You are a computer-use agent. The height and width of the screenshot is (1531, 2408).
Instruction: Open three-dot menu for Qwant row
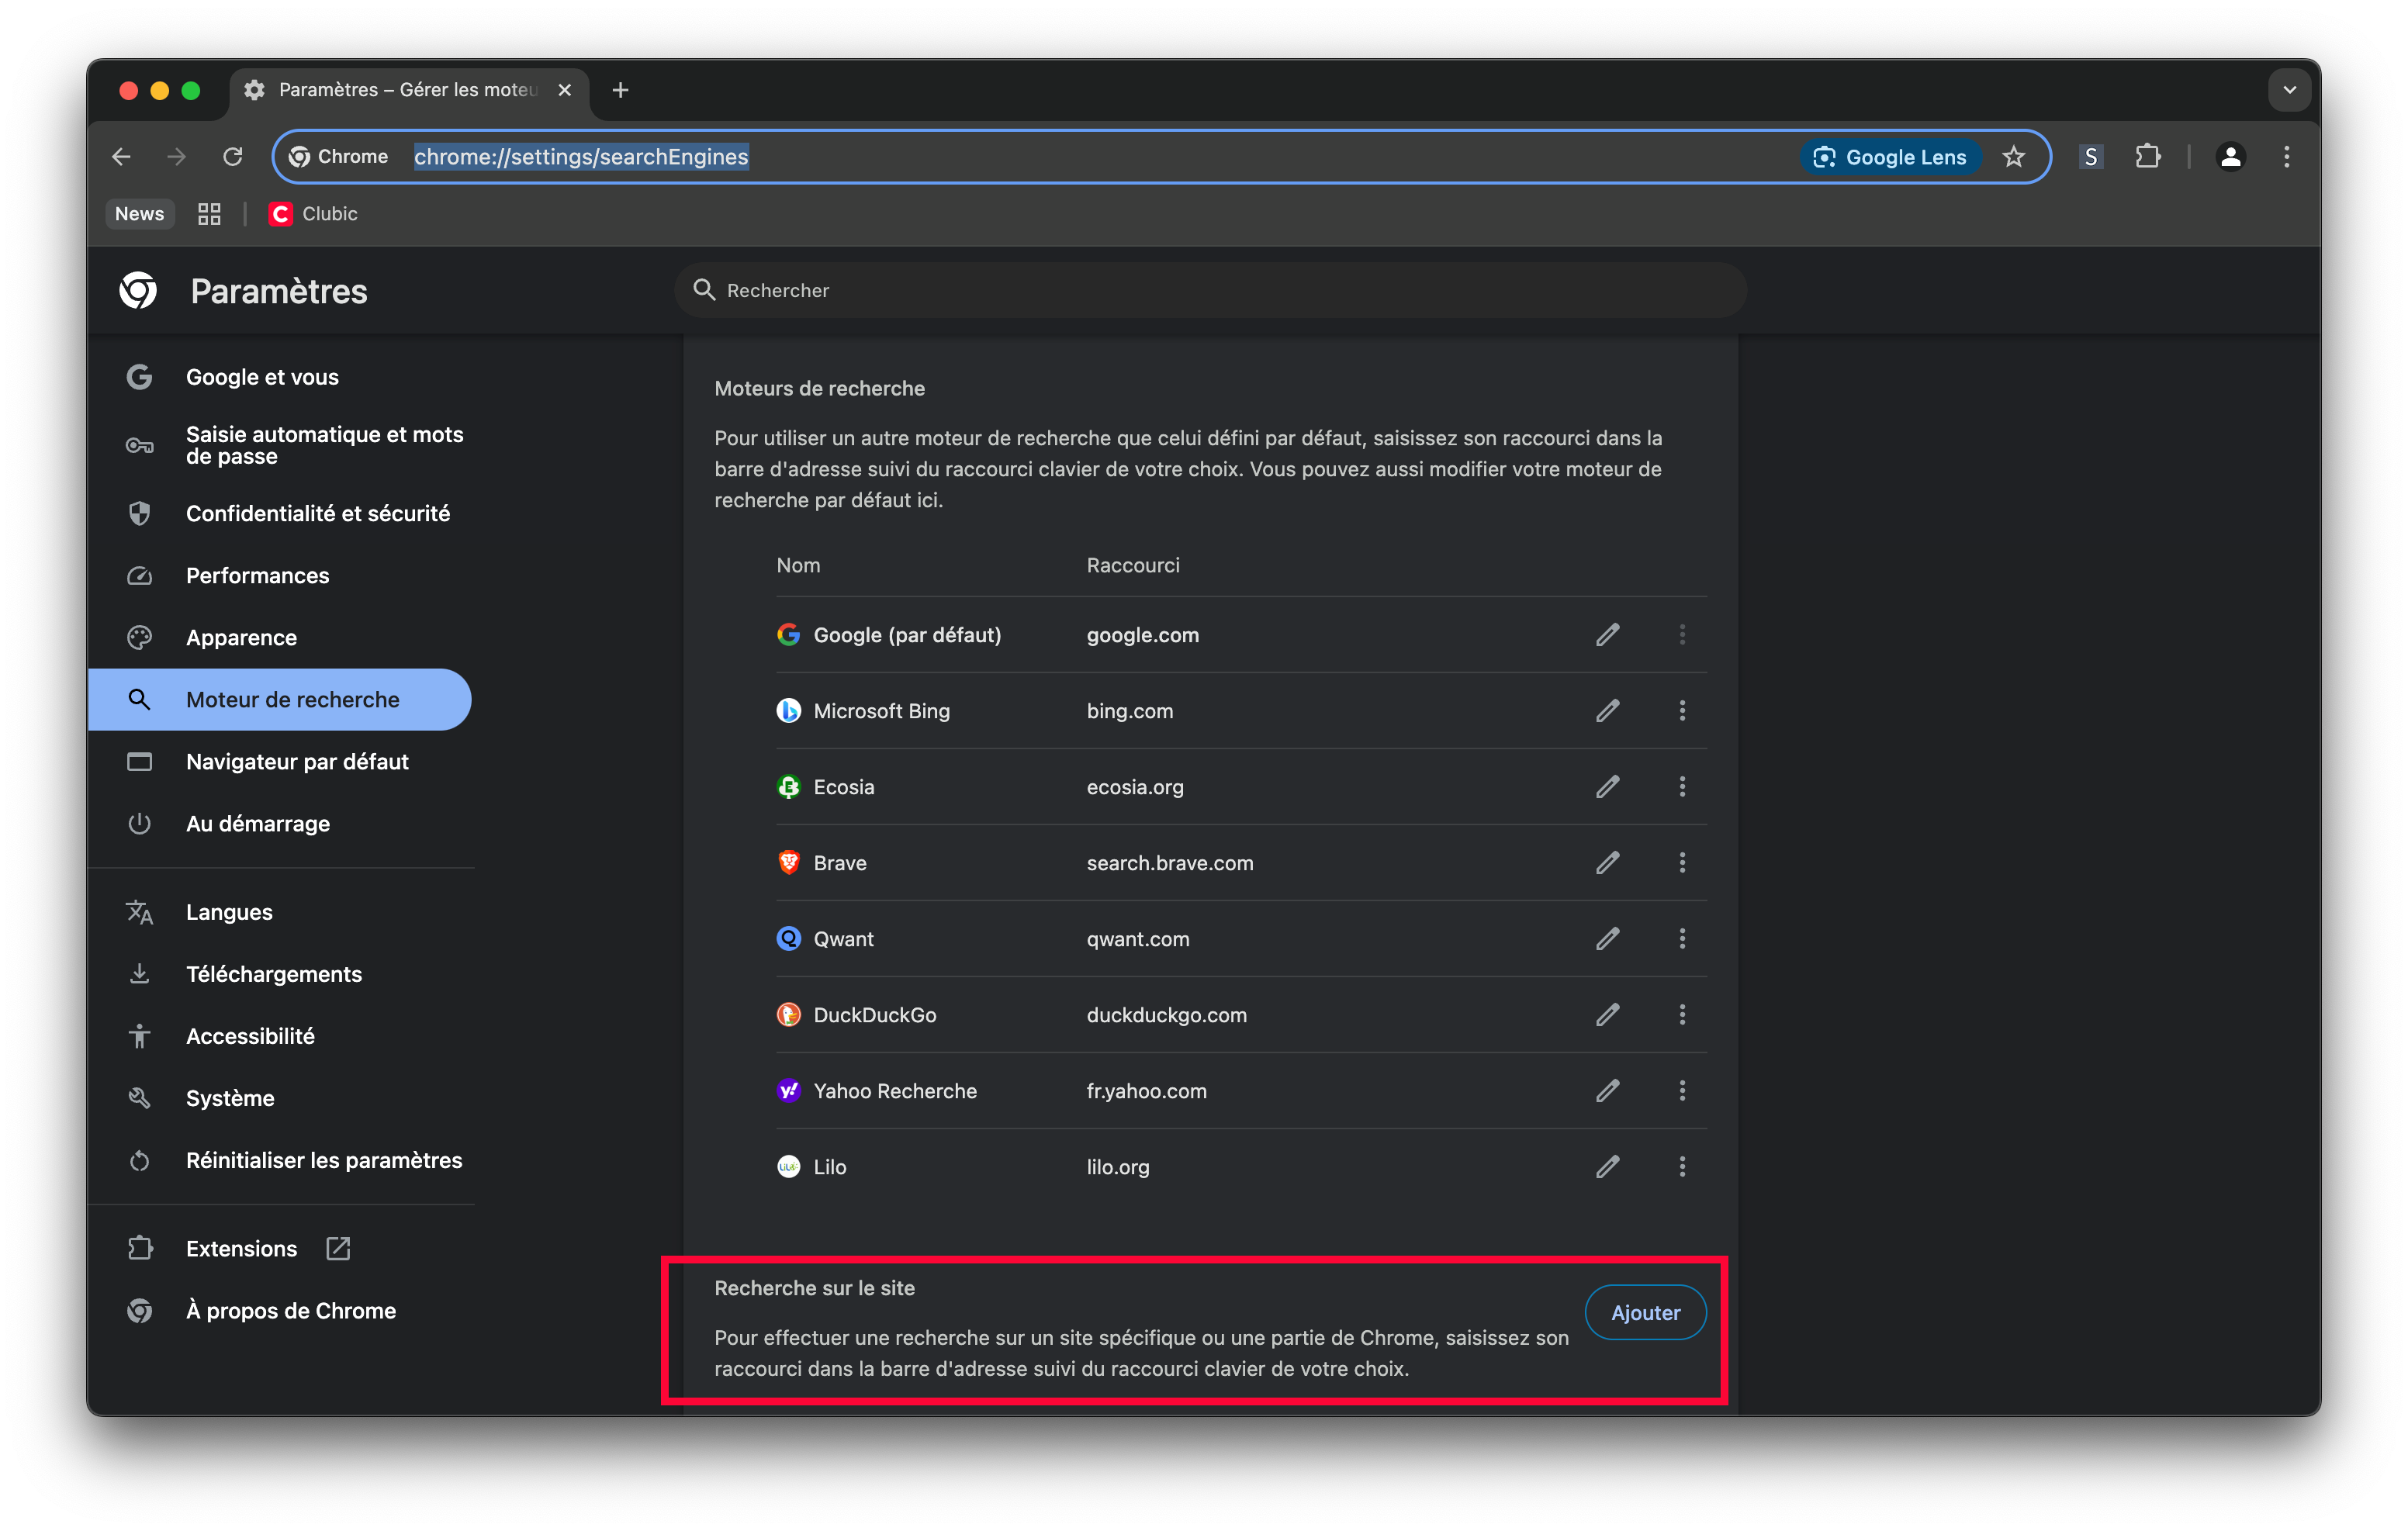point(1682,939)
